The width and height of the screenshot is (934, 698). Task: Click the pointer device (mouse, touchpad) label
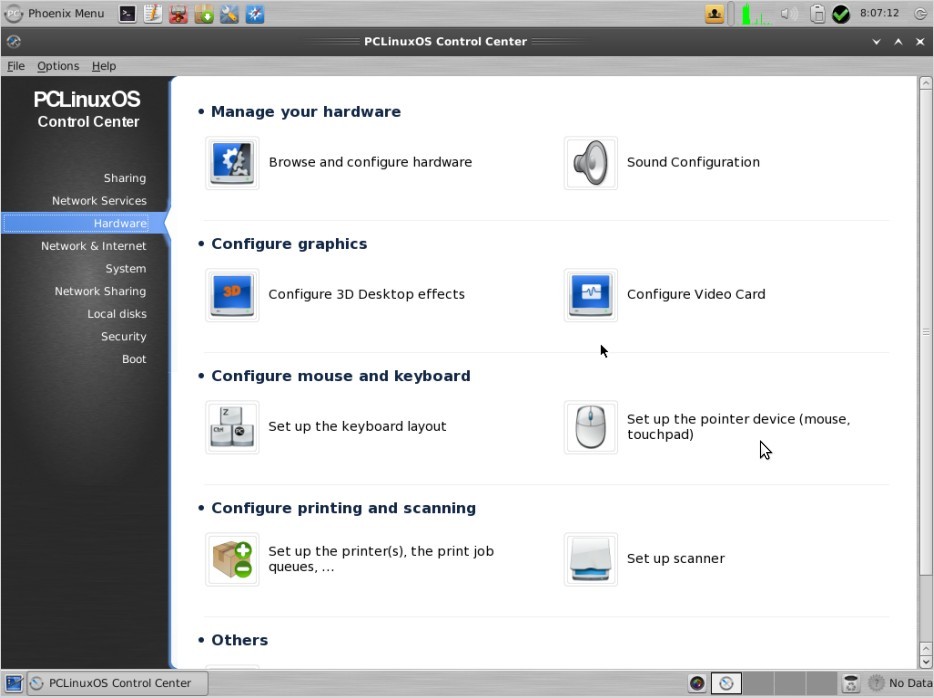pyautogui.click(x=738, y=426)
